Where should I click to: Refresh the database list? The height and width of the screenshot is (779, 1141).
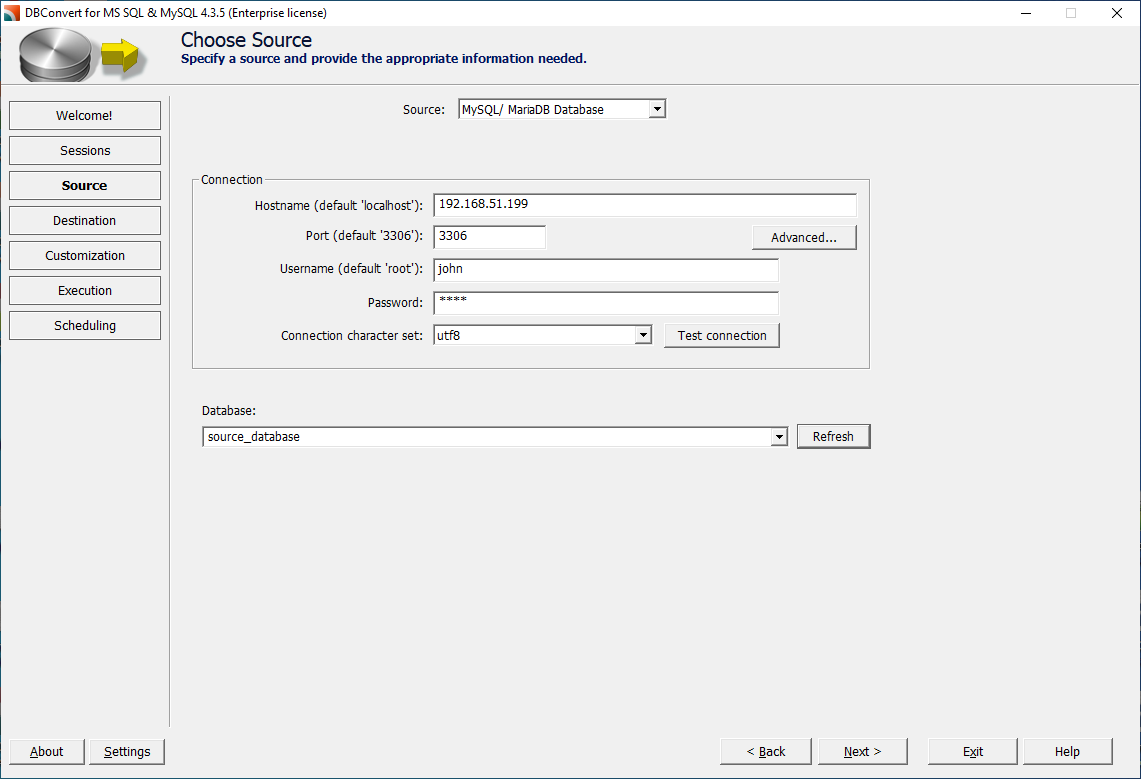tap(833, 436)
